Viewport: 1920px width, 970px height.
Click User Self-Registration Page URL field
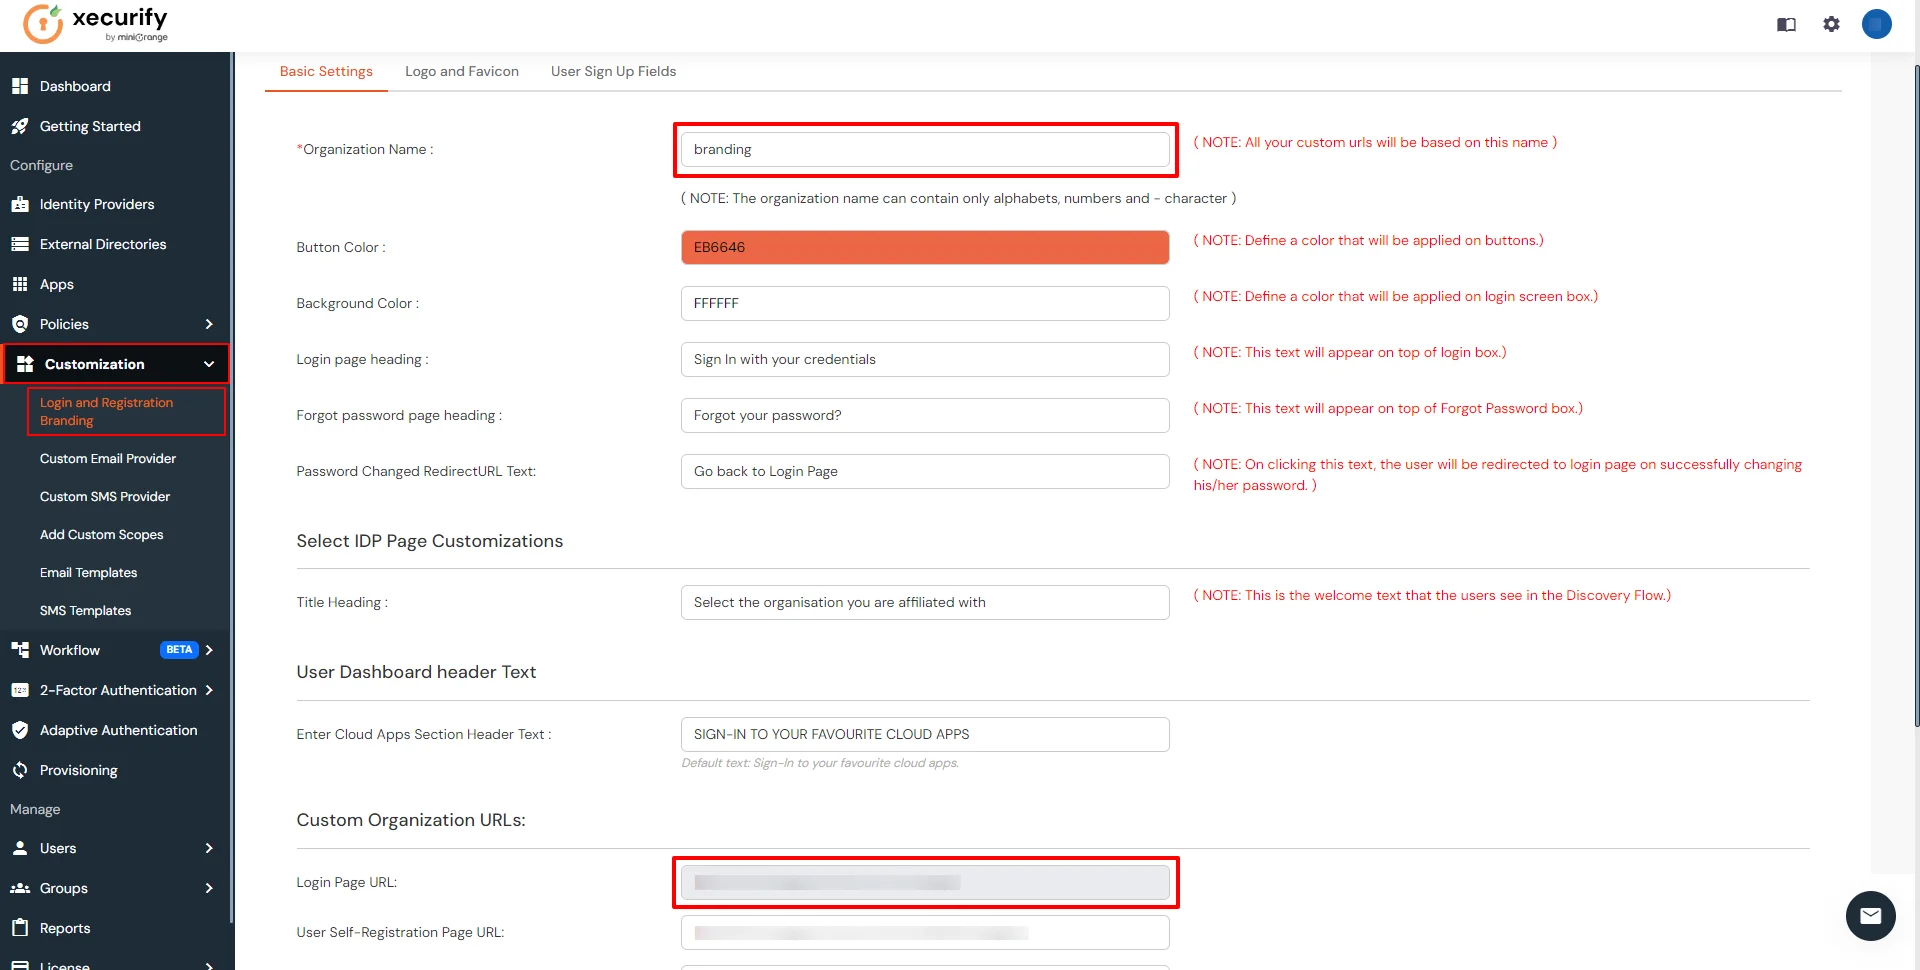coord(925,932)
